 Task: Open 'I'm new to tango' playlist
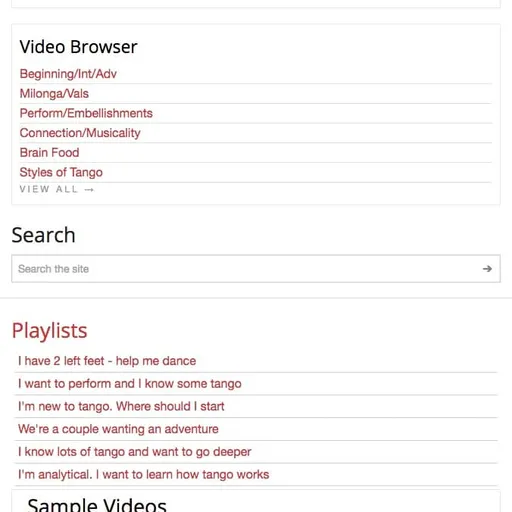pos(121,406)
